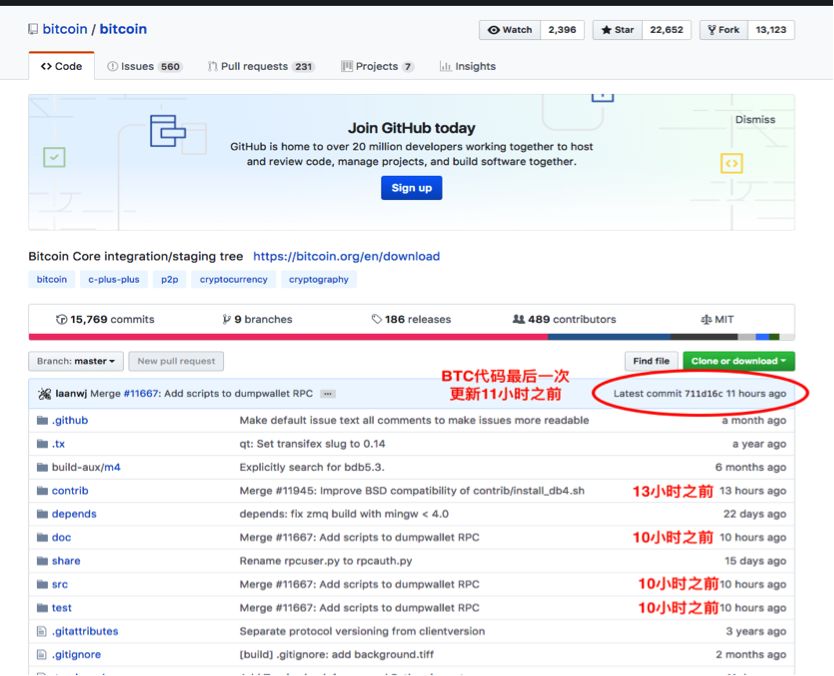Open commit 'Rename rpcuser.py to rpcauth.py'
The width and height of the screenshot is (834, 676).
326,561
